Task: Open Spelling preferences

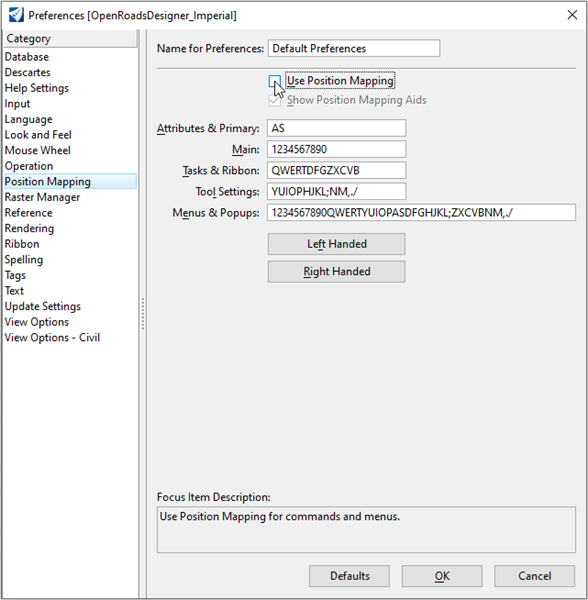Action: tap(24, 259)
